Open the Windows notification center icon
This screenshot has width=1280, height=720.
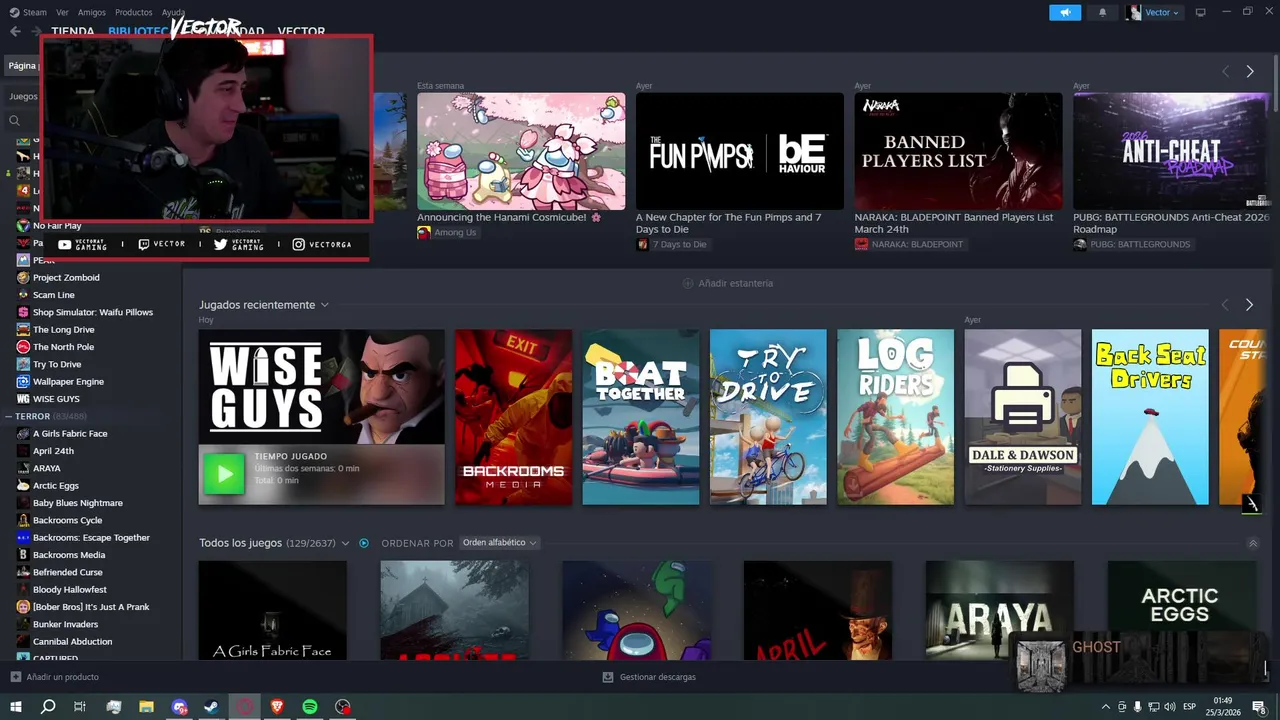pyautogui.click(x=1259, y=707)
